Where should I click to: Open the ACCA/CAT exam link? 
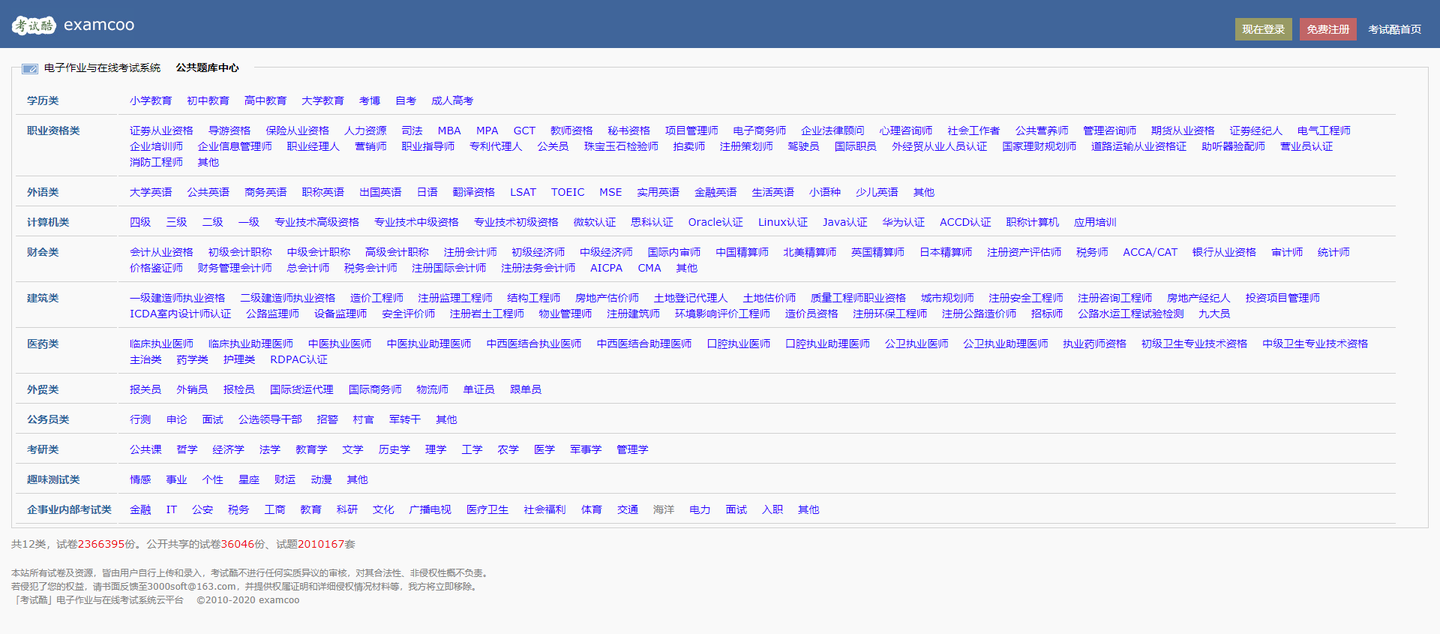click(1150, 252)
